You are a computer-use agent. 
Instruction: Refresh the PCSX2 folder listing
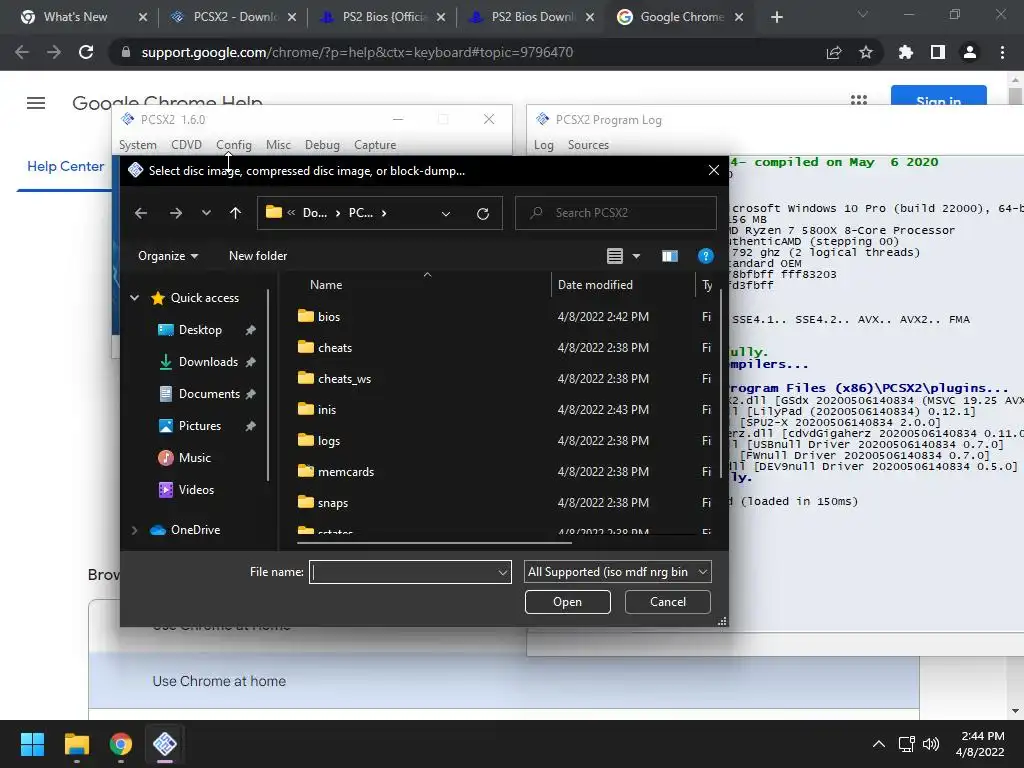483,214
